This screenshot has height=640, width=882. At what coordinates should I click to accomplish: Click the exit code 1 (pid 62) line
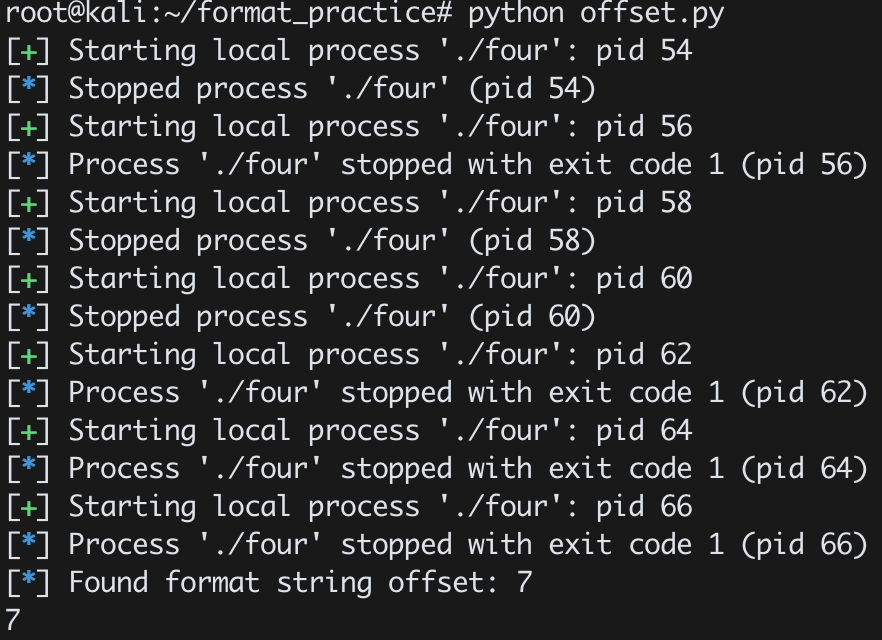pos(438,393)
